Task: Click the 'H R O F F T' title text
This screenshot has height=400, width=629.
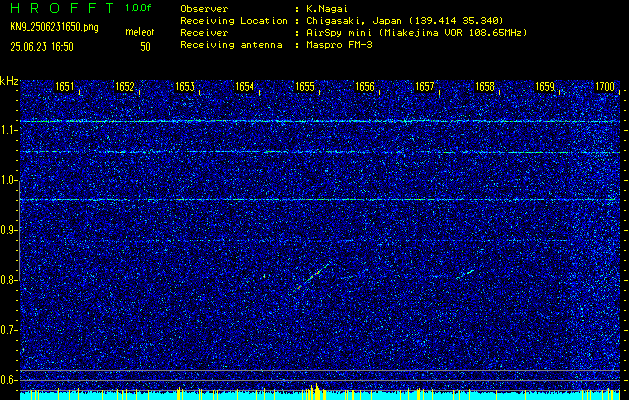Action: [62, 8]
